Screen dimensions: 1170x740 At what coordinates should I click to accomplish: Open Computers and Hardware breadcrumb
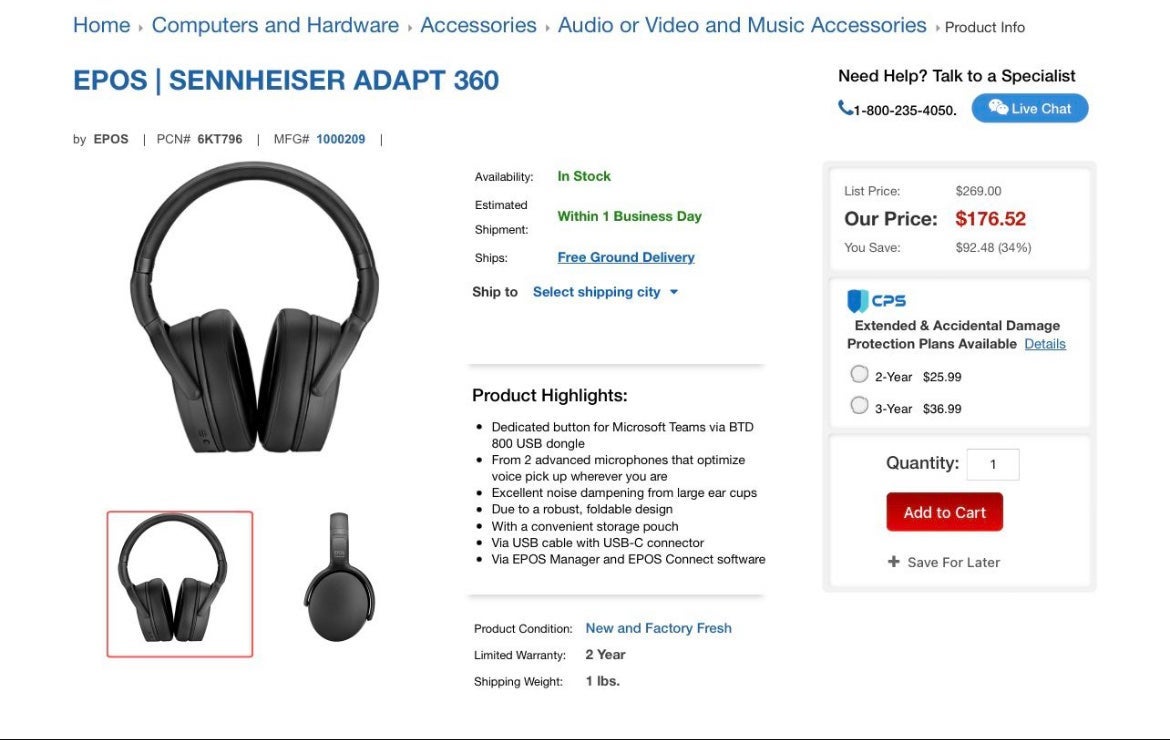(275, 25)
